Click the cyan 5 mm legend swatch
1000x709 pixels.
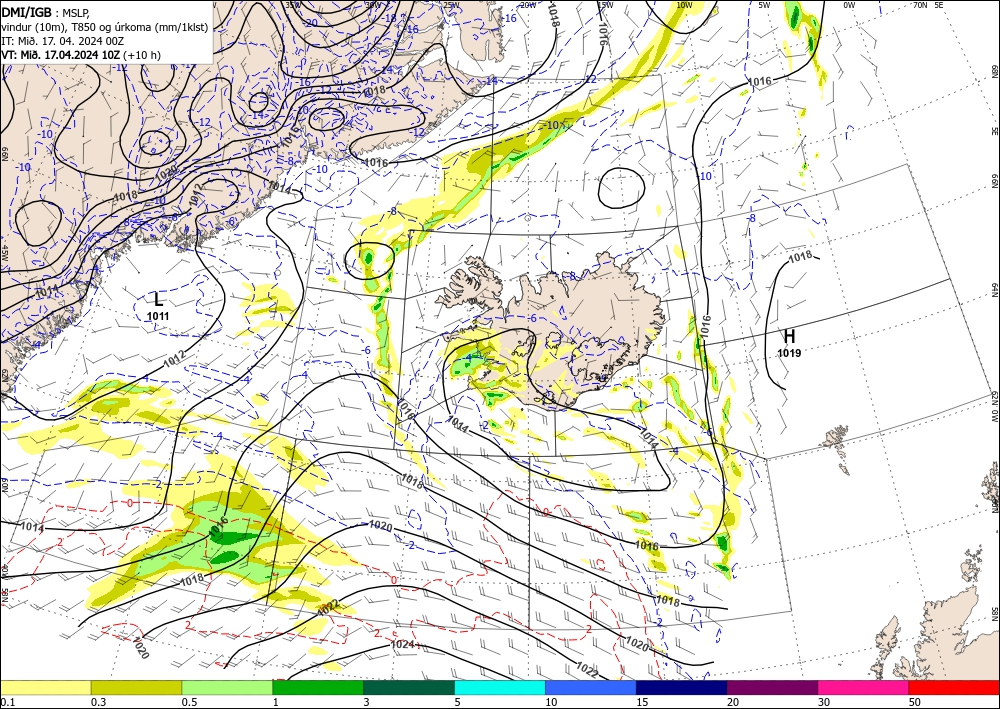[500, 687]
